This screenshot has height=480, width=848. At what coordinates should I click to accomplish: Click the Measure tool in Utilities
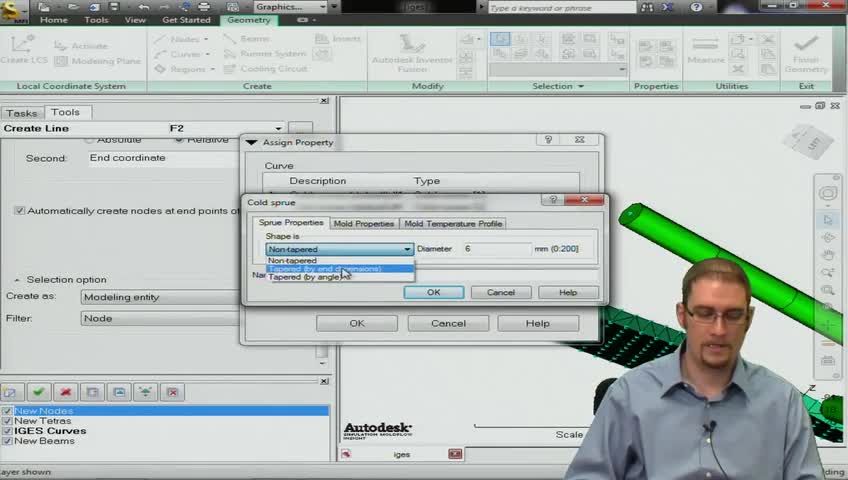point(706,50)
